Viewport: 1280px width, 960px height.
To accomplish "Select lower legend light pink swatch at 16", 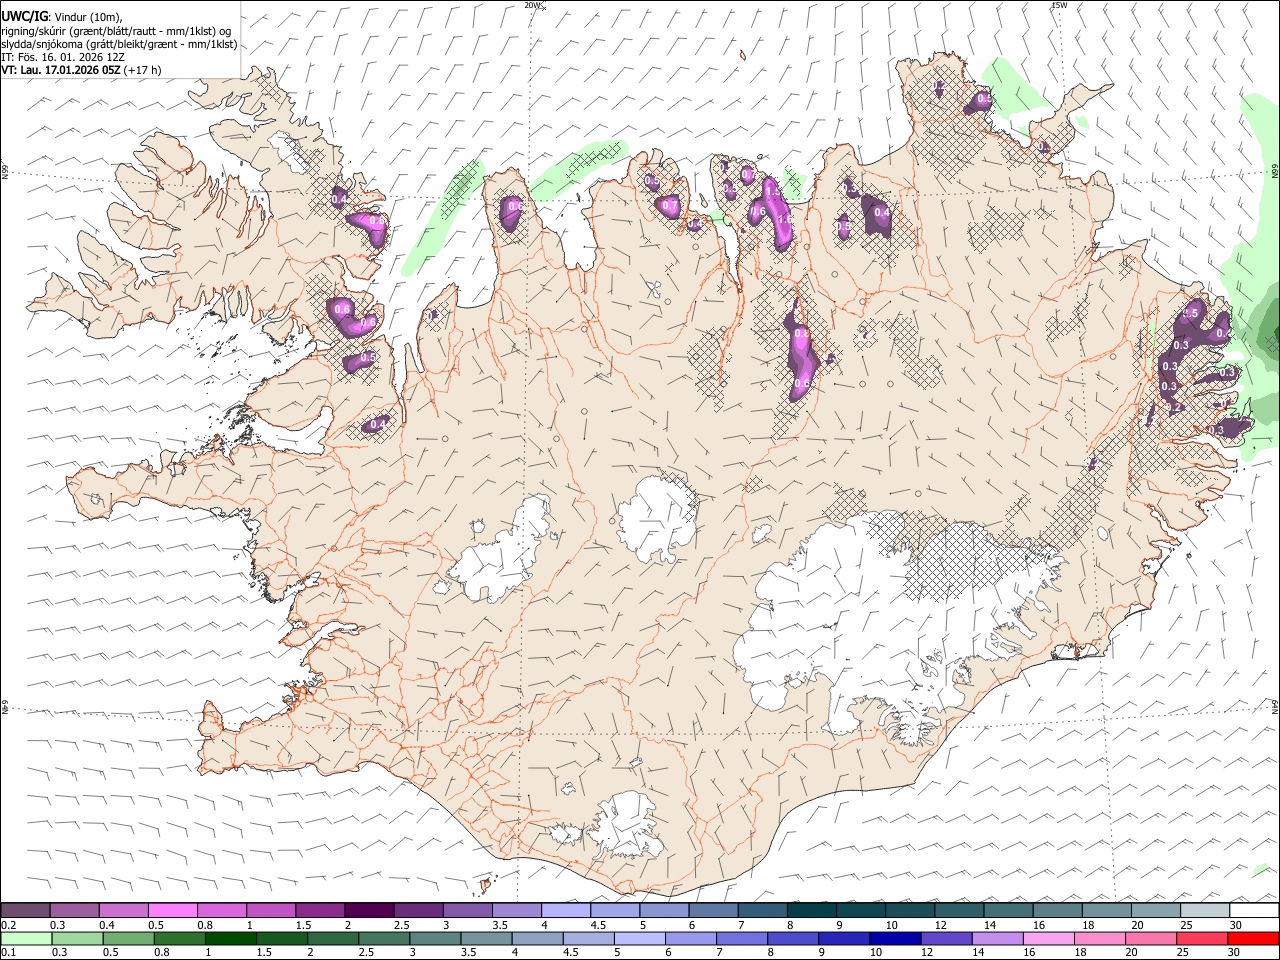I will 1050,938.
